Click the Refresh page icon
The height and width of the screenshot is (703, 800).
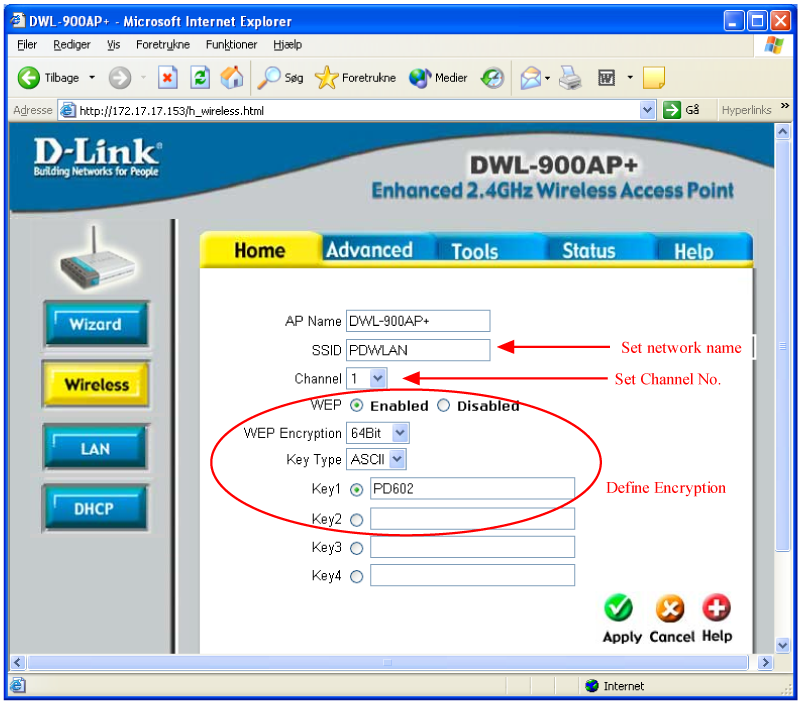[x=200, y=78]
